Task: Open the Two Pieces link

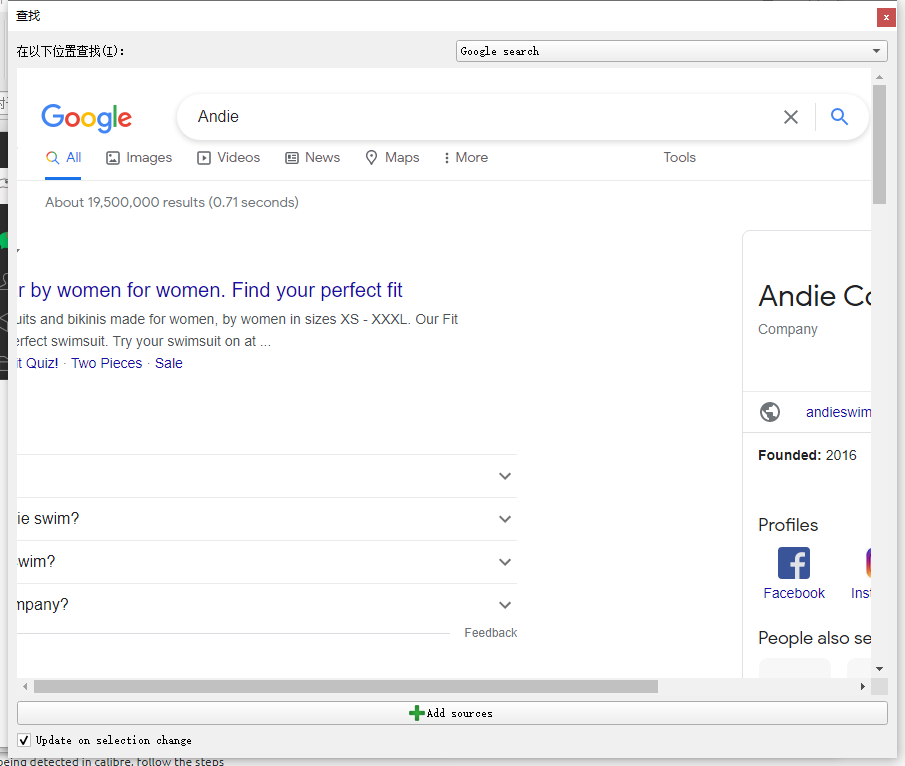Action: click(x=106, y=363)
